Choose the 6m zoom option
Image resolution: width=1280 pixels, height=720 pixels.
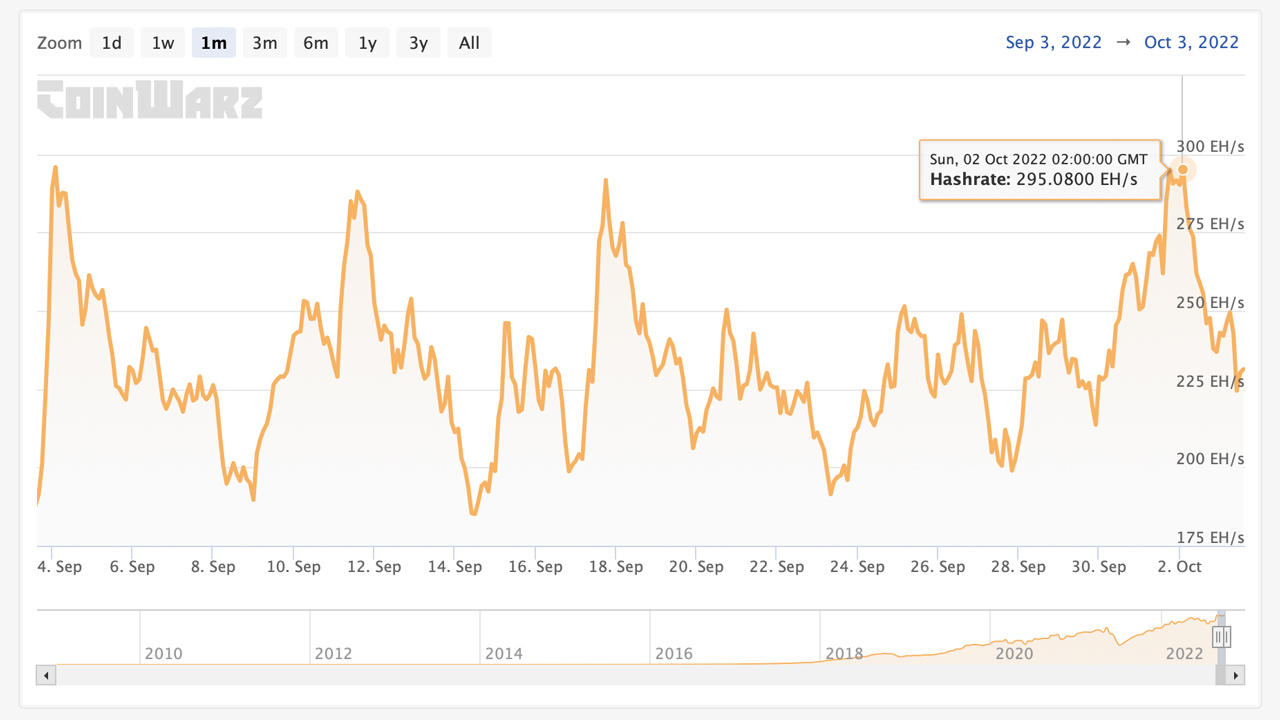(316, 43)
